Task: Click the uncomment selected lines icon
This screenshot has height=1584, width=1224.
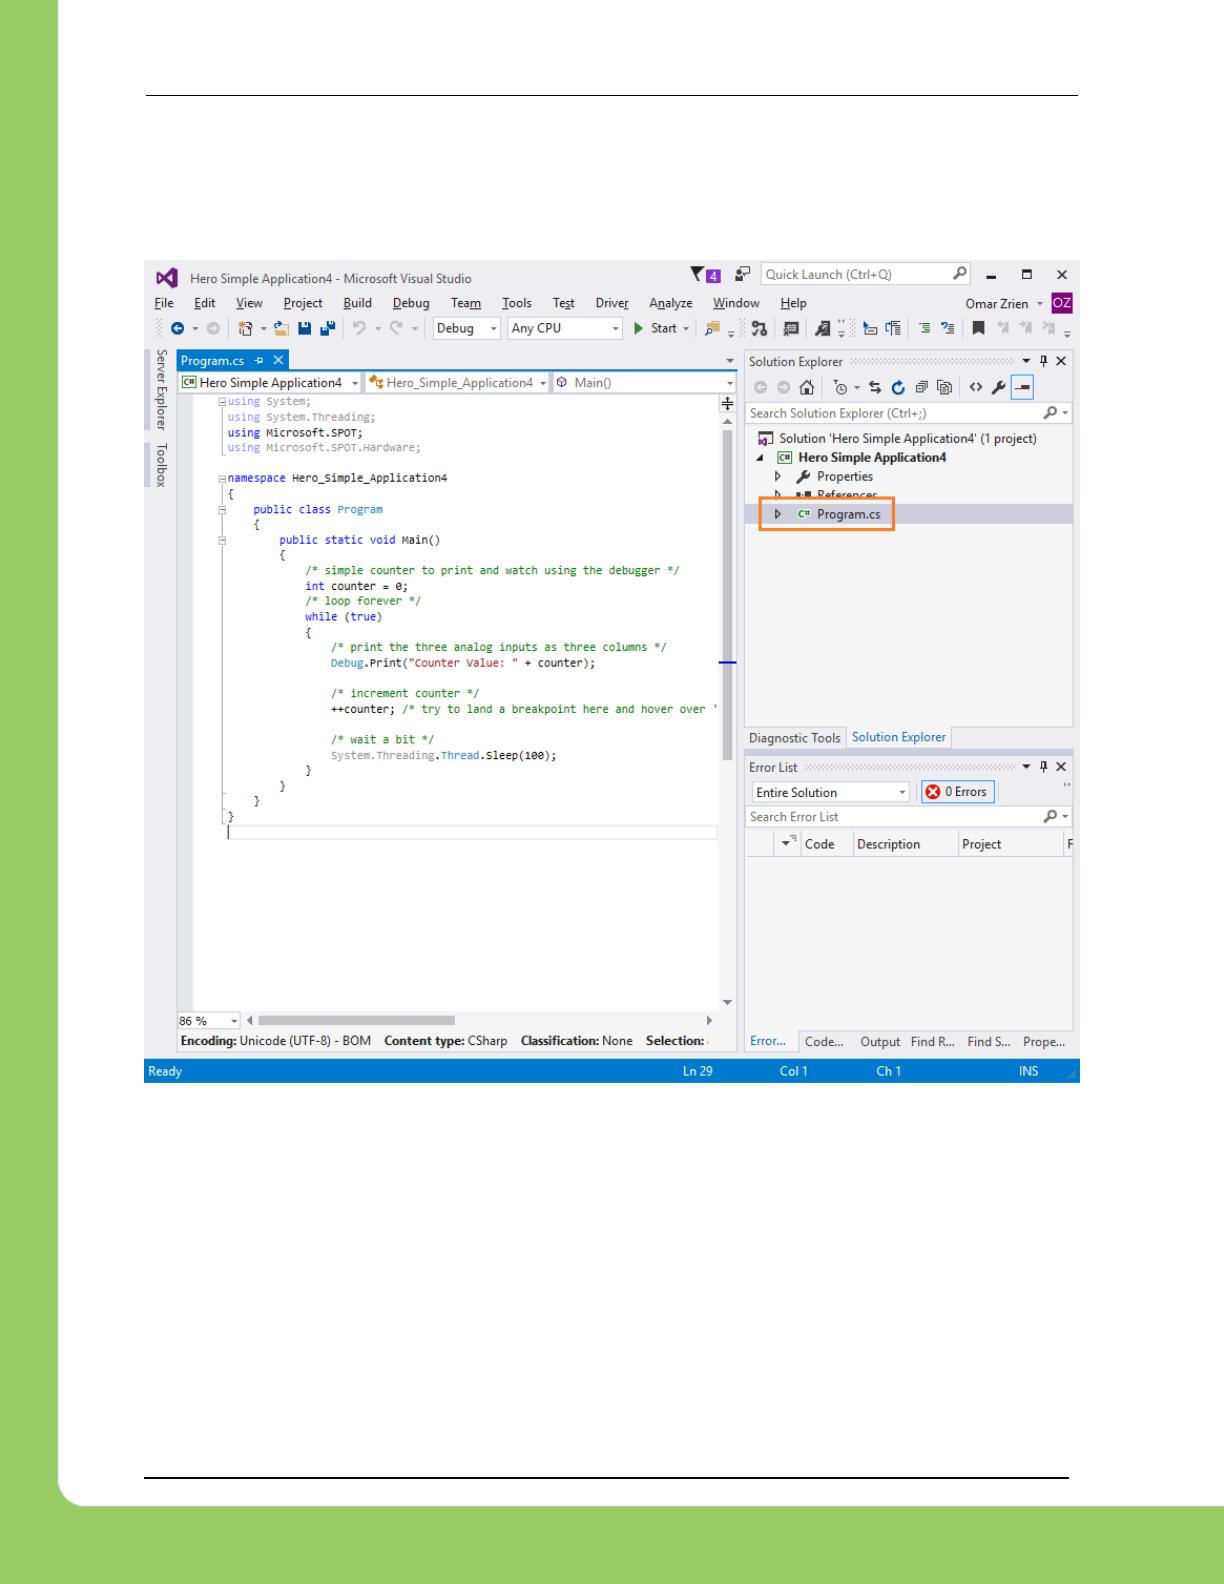Action: click(947, 328)
